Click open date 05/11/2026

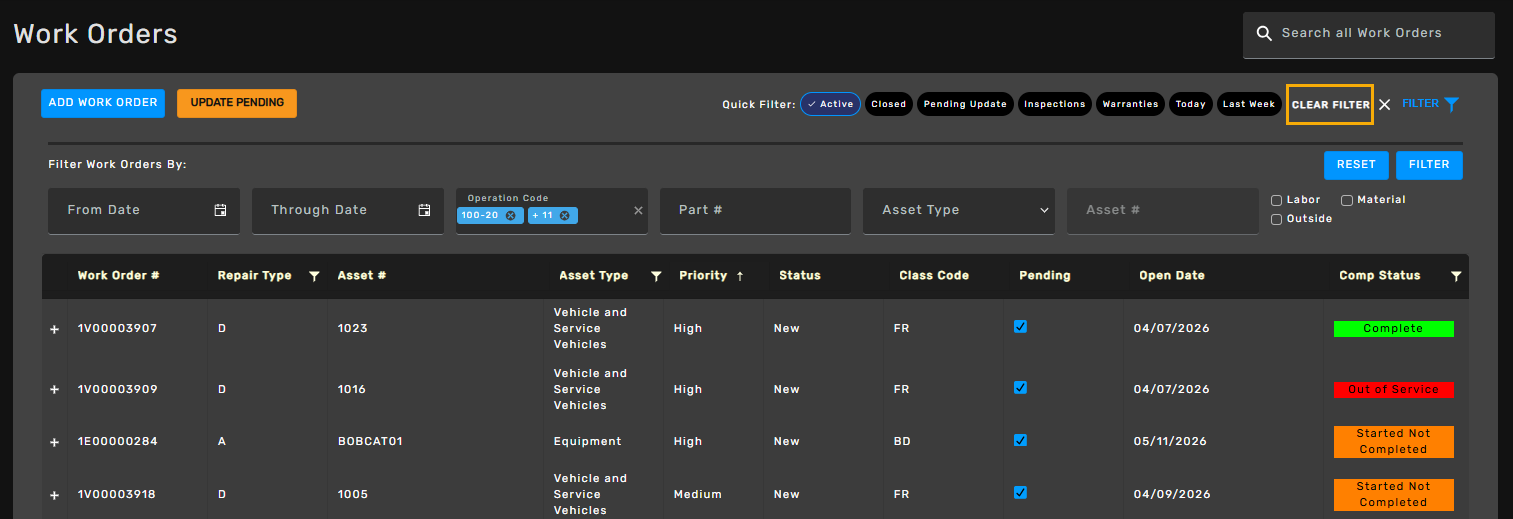(x=1170, y=442)
